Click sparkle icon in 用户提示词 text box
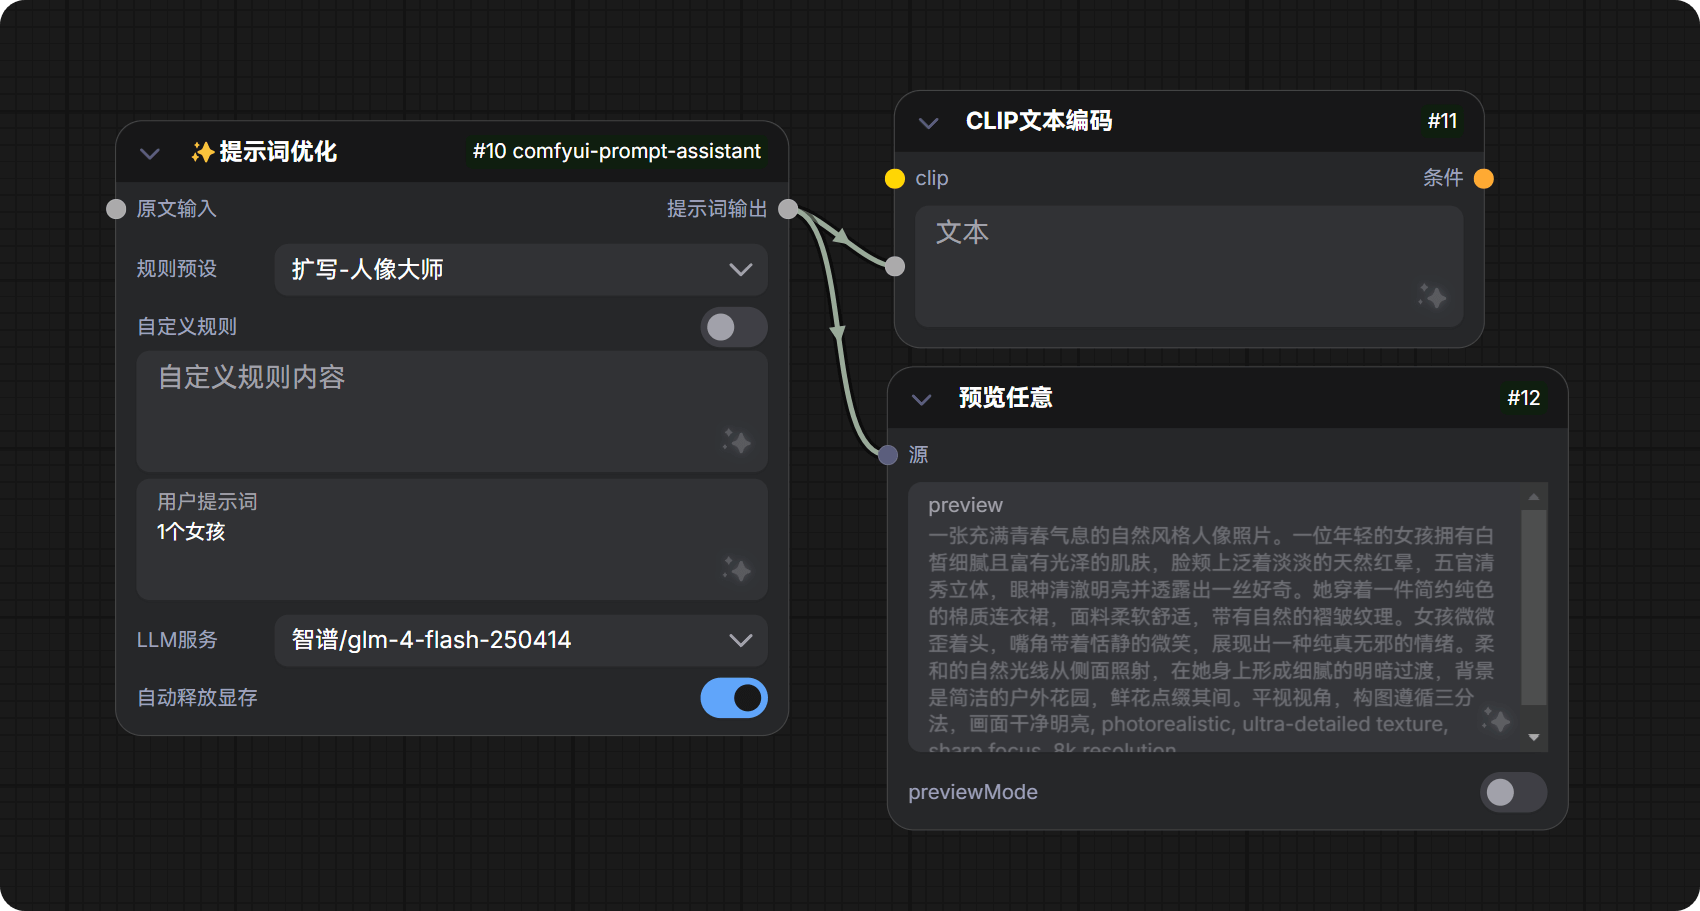 point(737,569)
